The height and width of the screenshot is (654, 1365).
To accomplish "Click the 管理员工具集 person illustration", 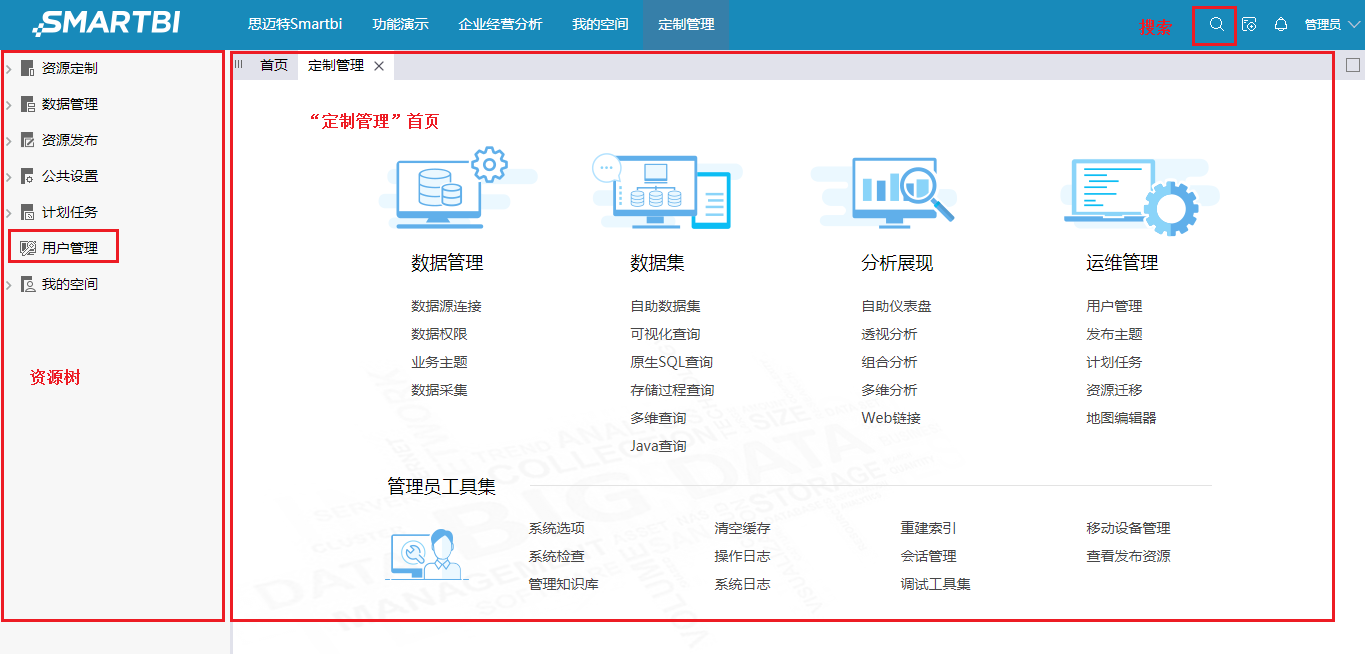I will (428, 555).
